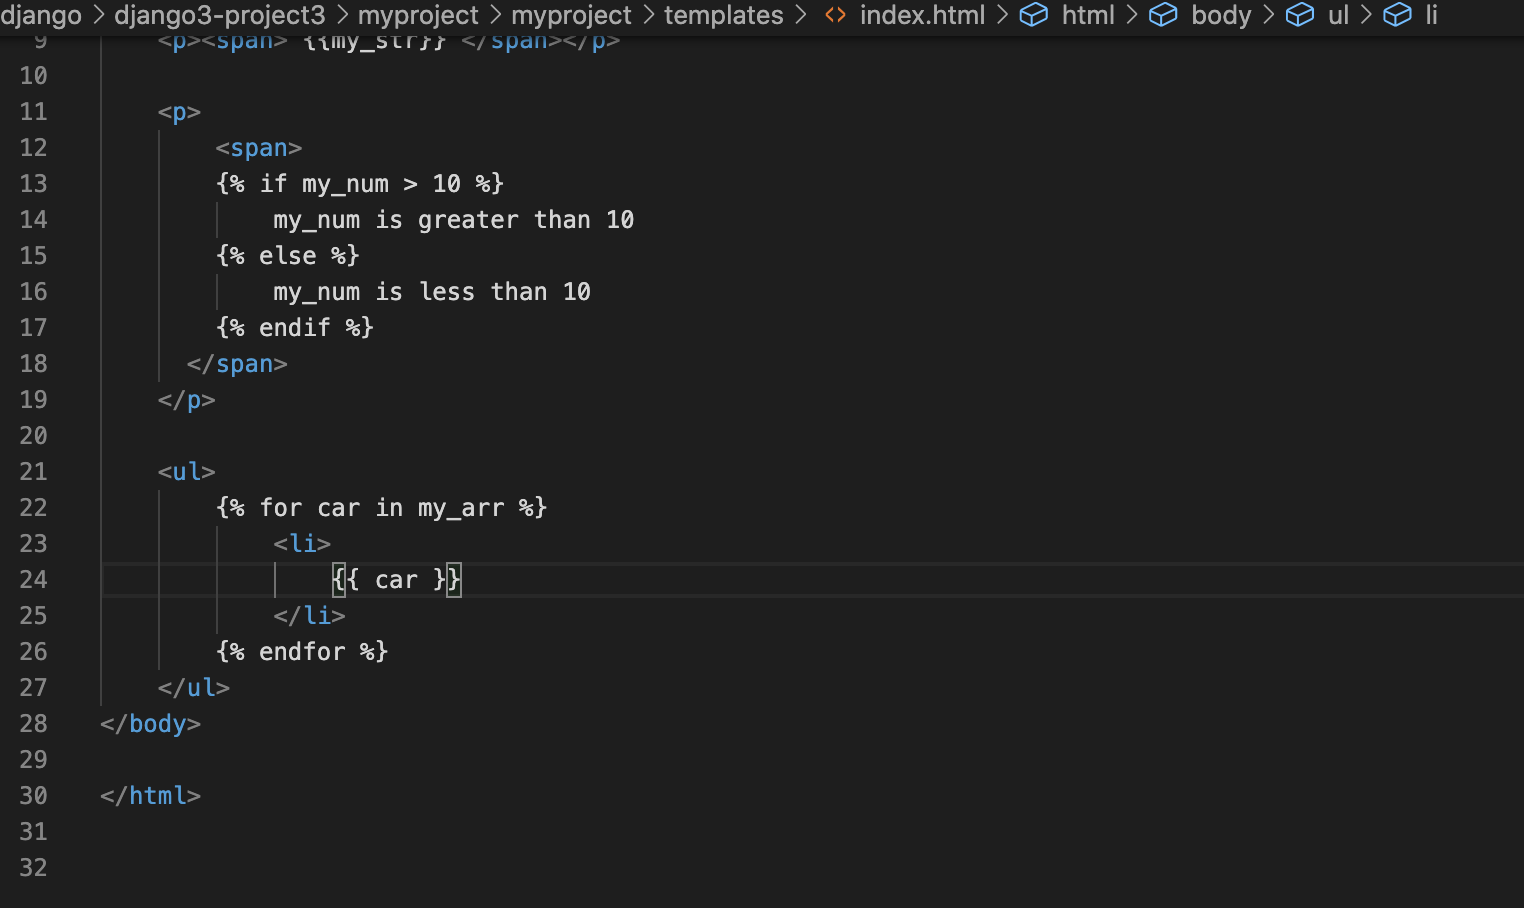
Task: Click the index.html file icon in breadcrumb
Action: pyautogui.click(x=835, y=15)
